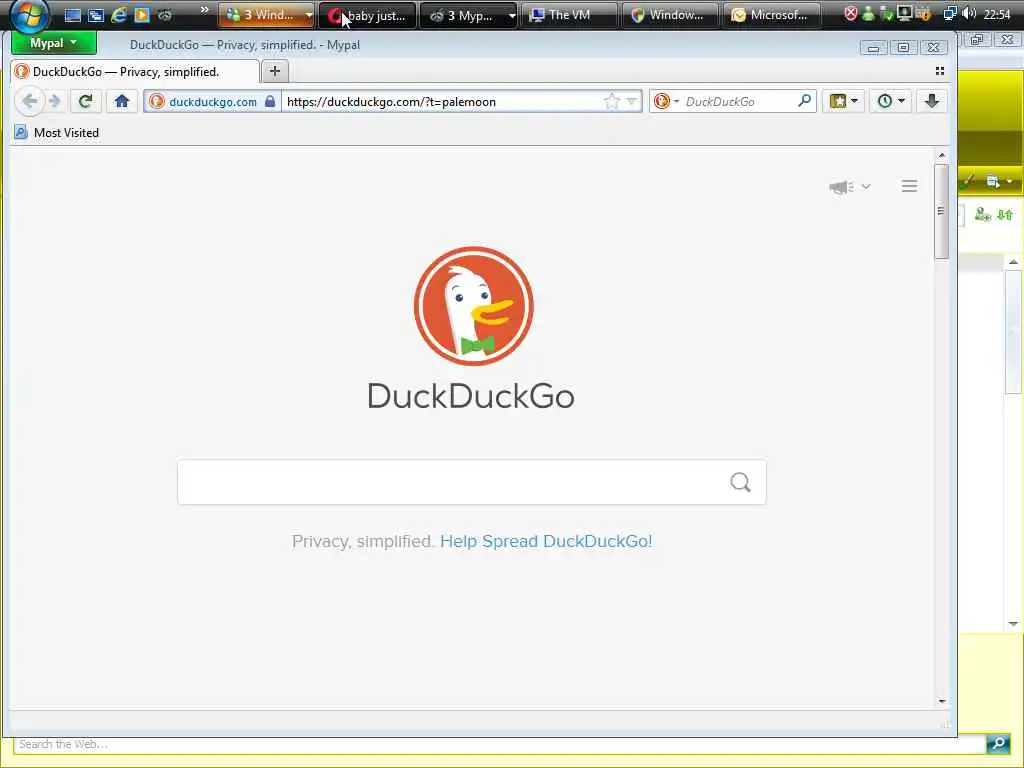This screenshot has height=768, width=1024.
Task: Click add contact icon in background window
Action: pyautogui.click(x=982, y=214)
